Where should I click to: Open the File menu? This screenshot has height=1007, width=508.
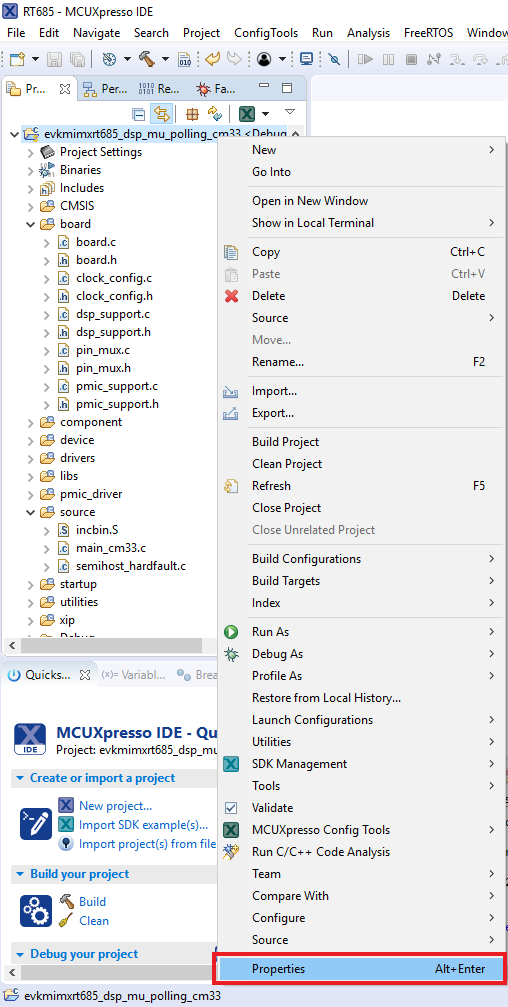pos(15,33)
